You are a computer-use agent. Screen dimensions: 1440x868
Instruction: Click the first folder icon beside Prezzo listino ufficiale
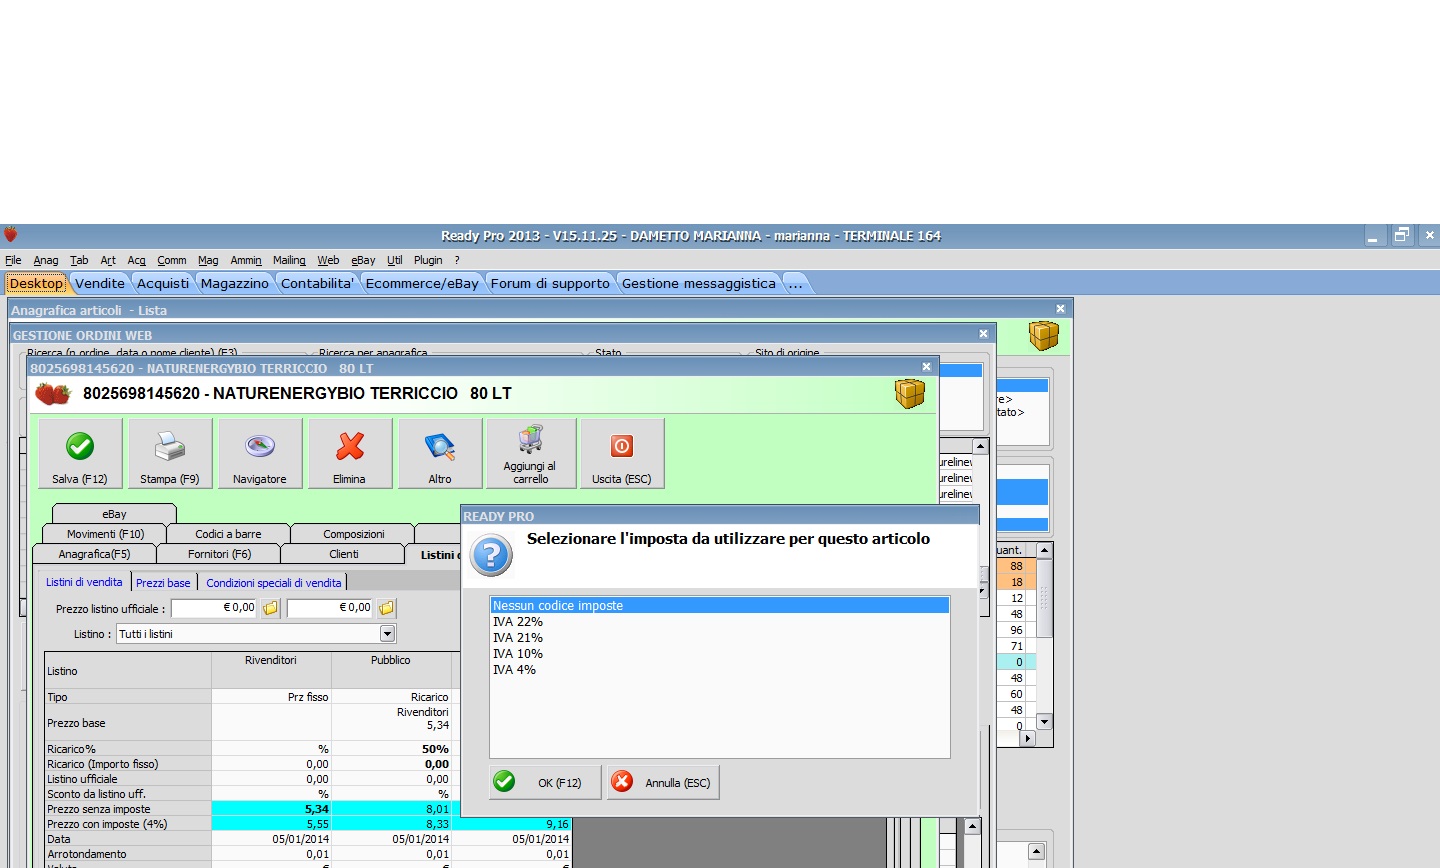(271, 608)
